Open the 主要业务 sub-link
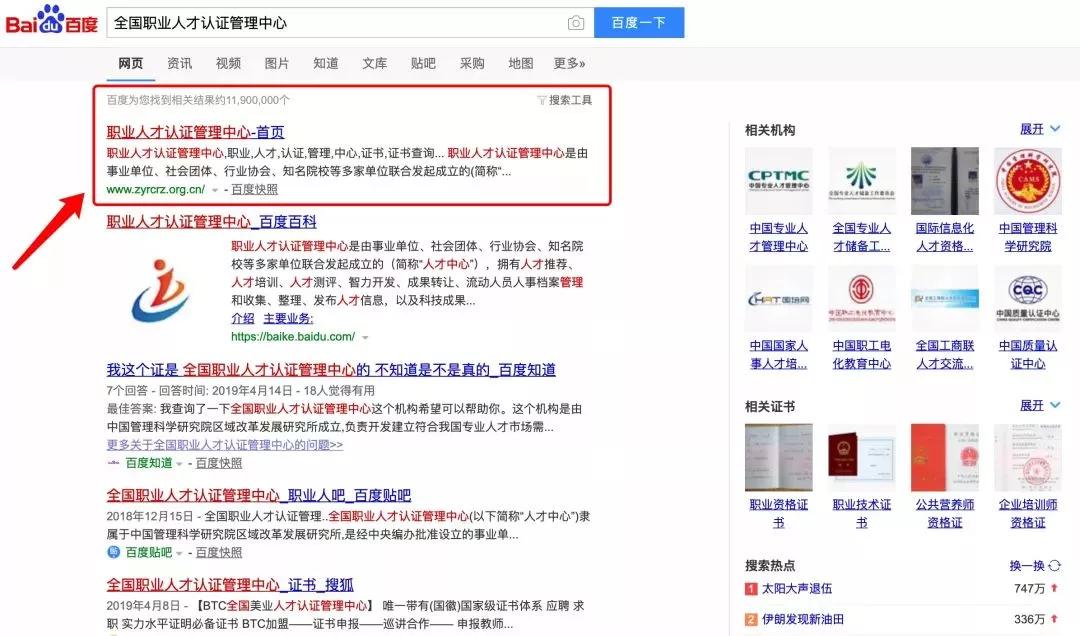 [288, 318]
